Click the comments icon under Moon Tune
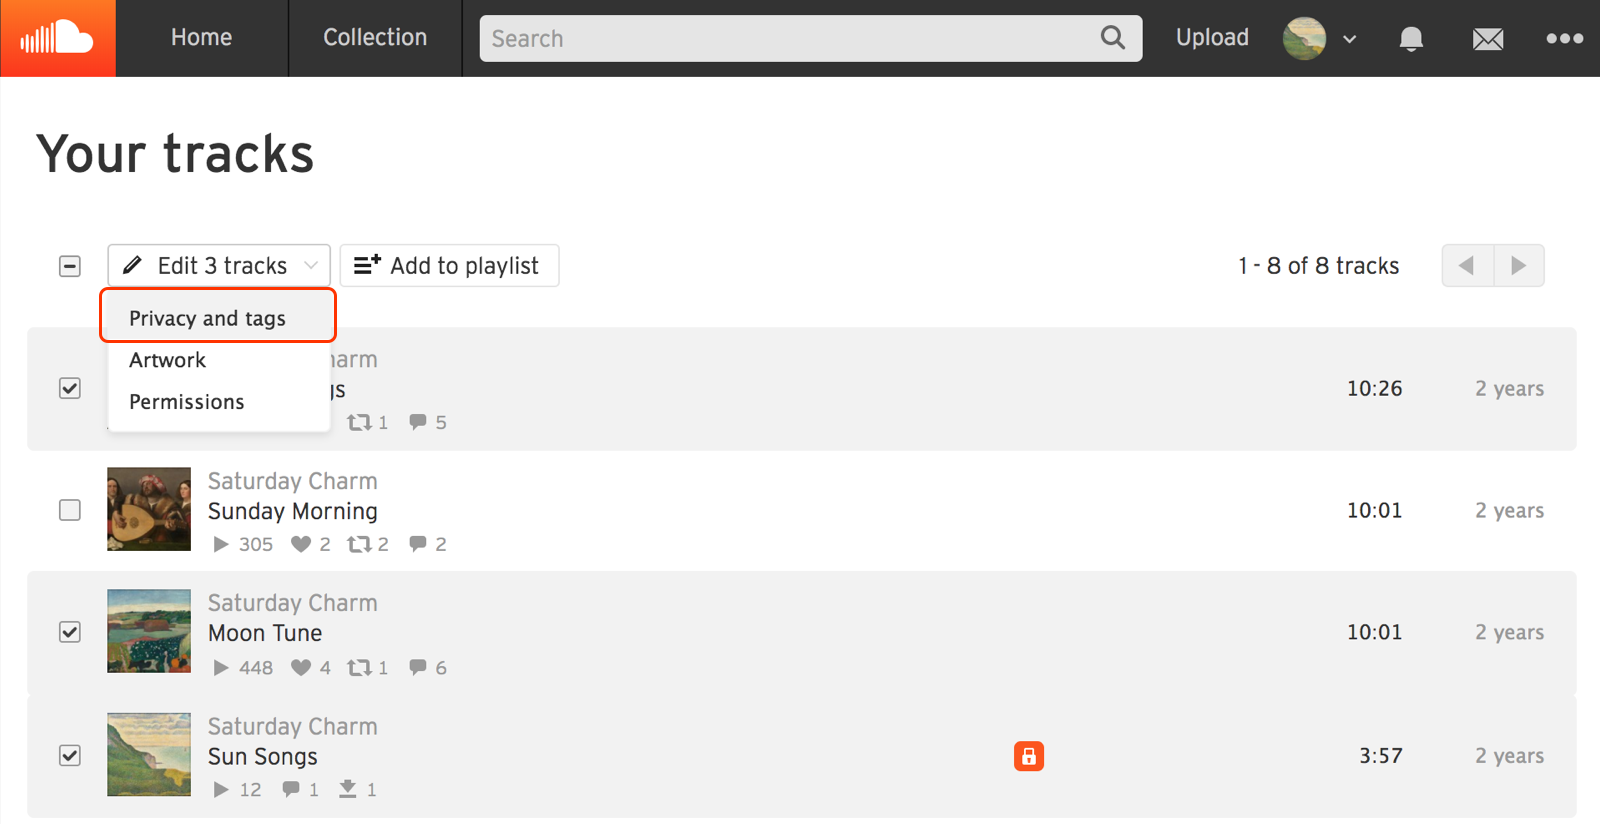The width and height of the screenshot is (1600, 824). [418, 667]
